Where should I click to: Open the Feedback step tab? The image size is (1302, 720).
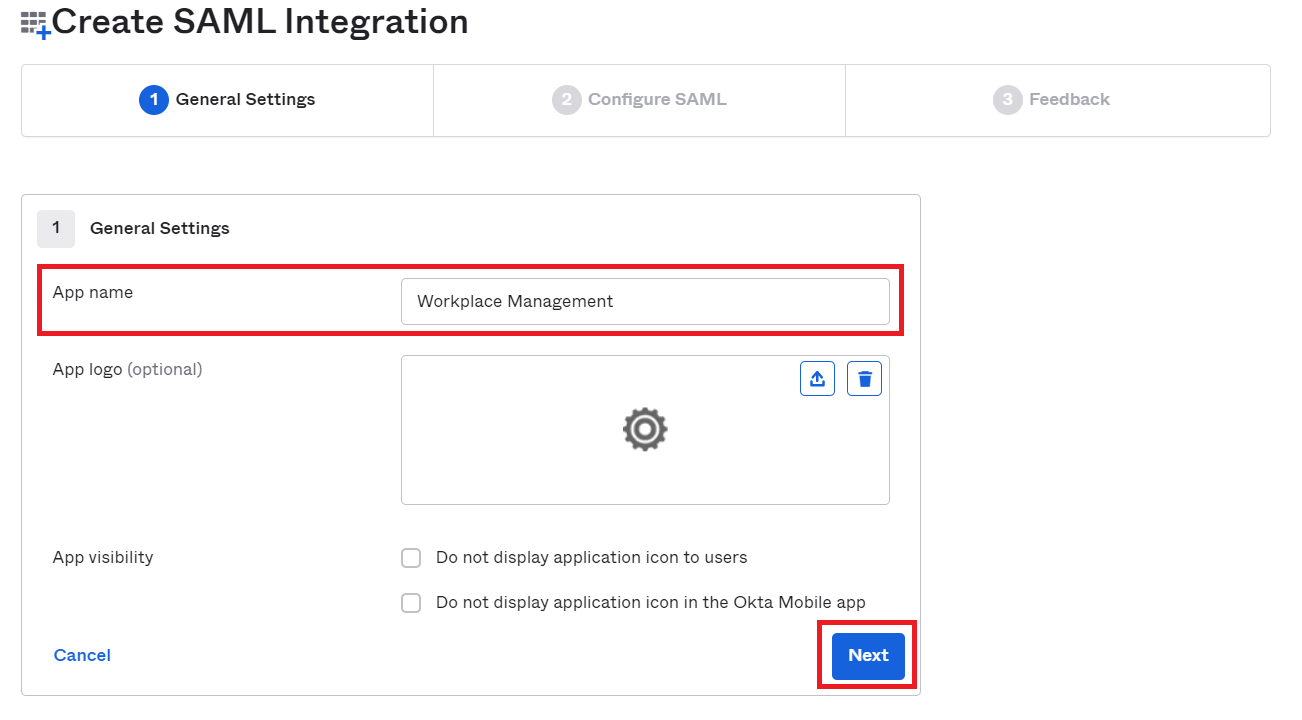click(x=1058, y=100)
